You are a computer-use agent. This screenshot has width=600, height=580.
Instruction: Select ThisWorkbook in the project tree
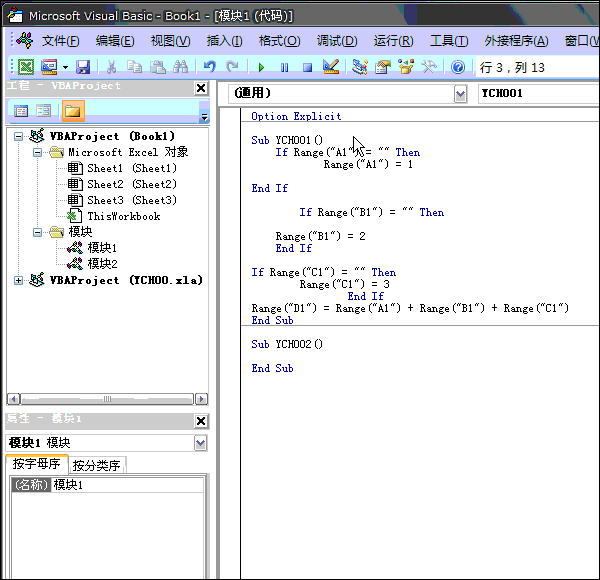pos(123,216)
